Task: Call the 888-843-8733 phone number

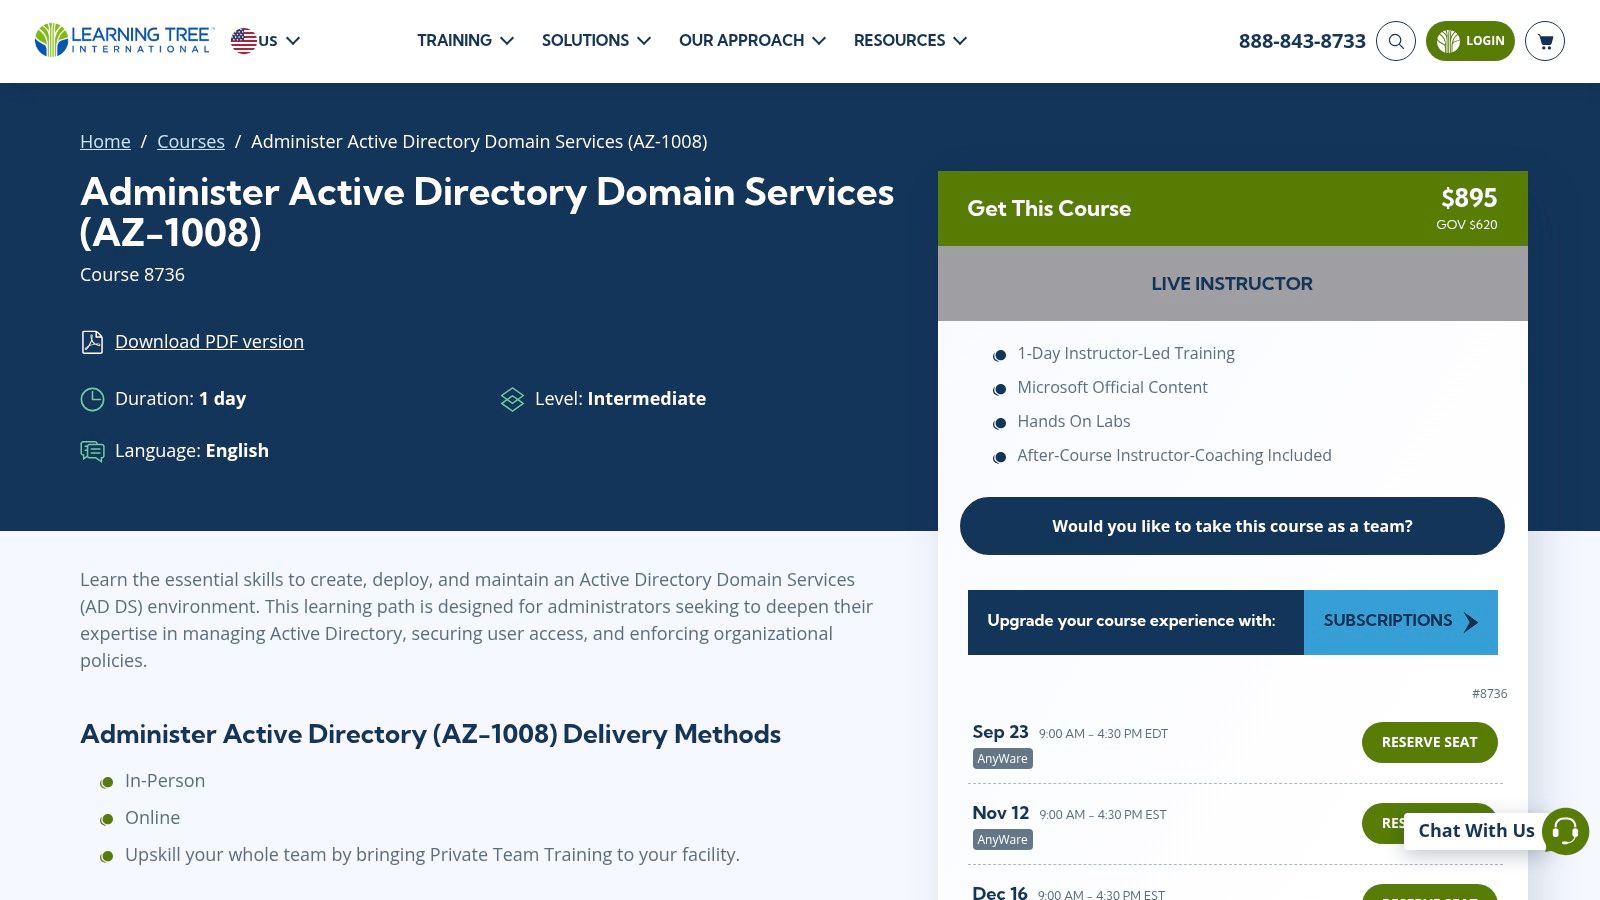Action: tap(1302, 41)
